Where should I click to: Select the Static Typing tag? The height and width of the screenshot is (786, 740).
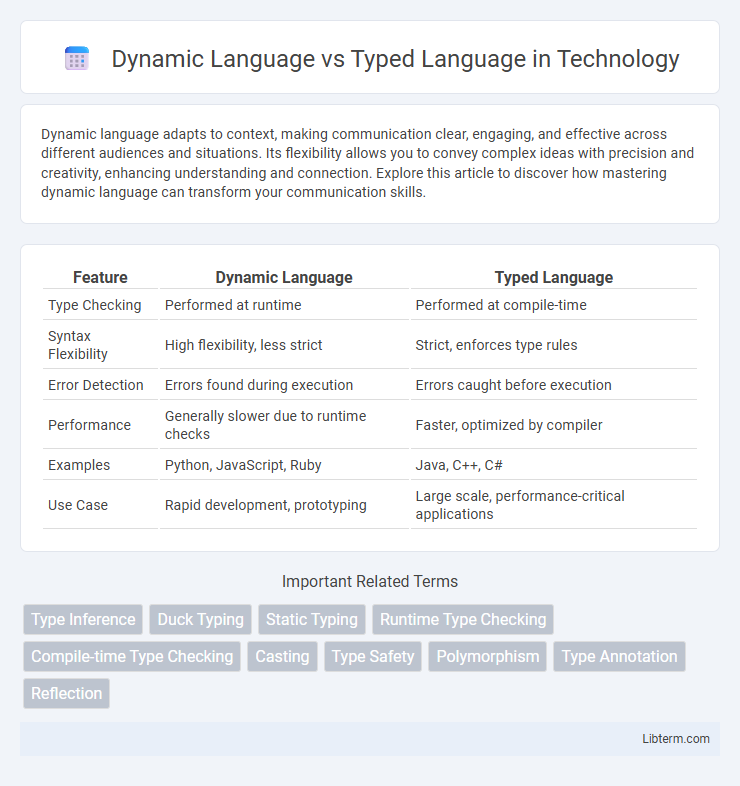312,619
